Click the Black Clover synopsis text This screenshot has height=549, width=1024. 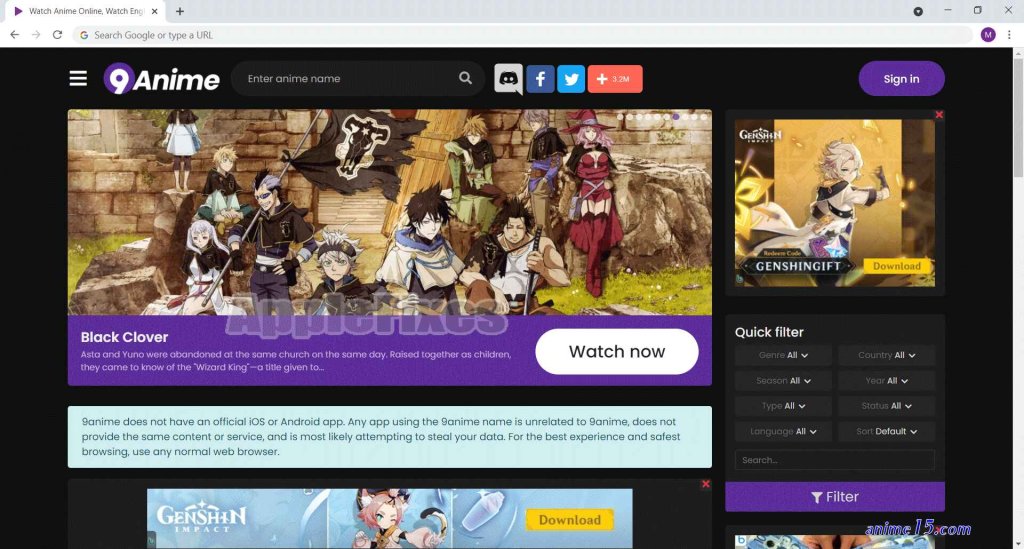[296, 360]
